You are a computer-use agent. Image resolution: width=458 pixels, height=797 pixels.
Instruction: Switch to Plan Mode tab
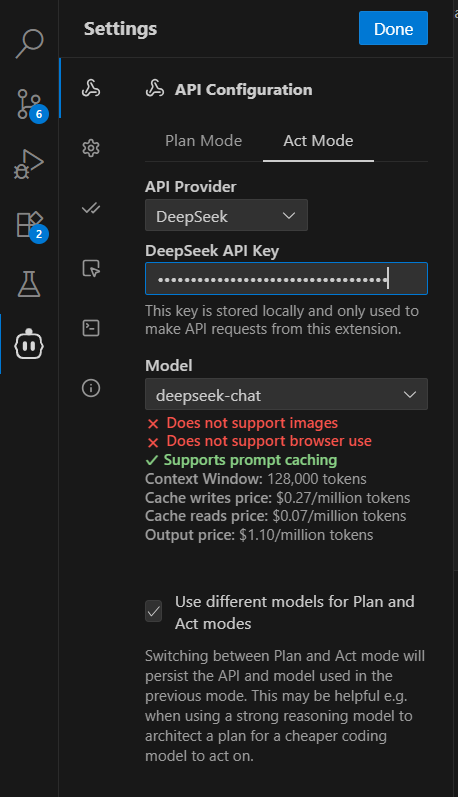[x=203, y=141]
